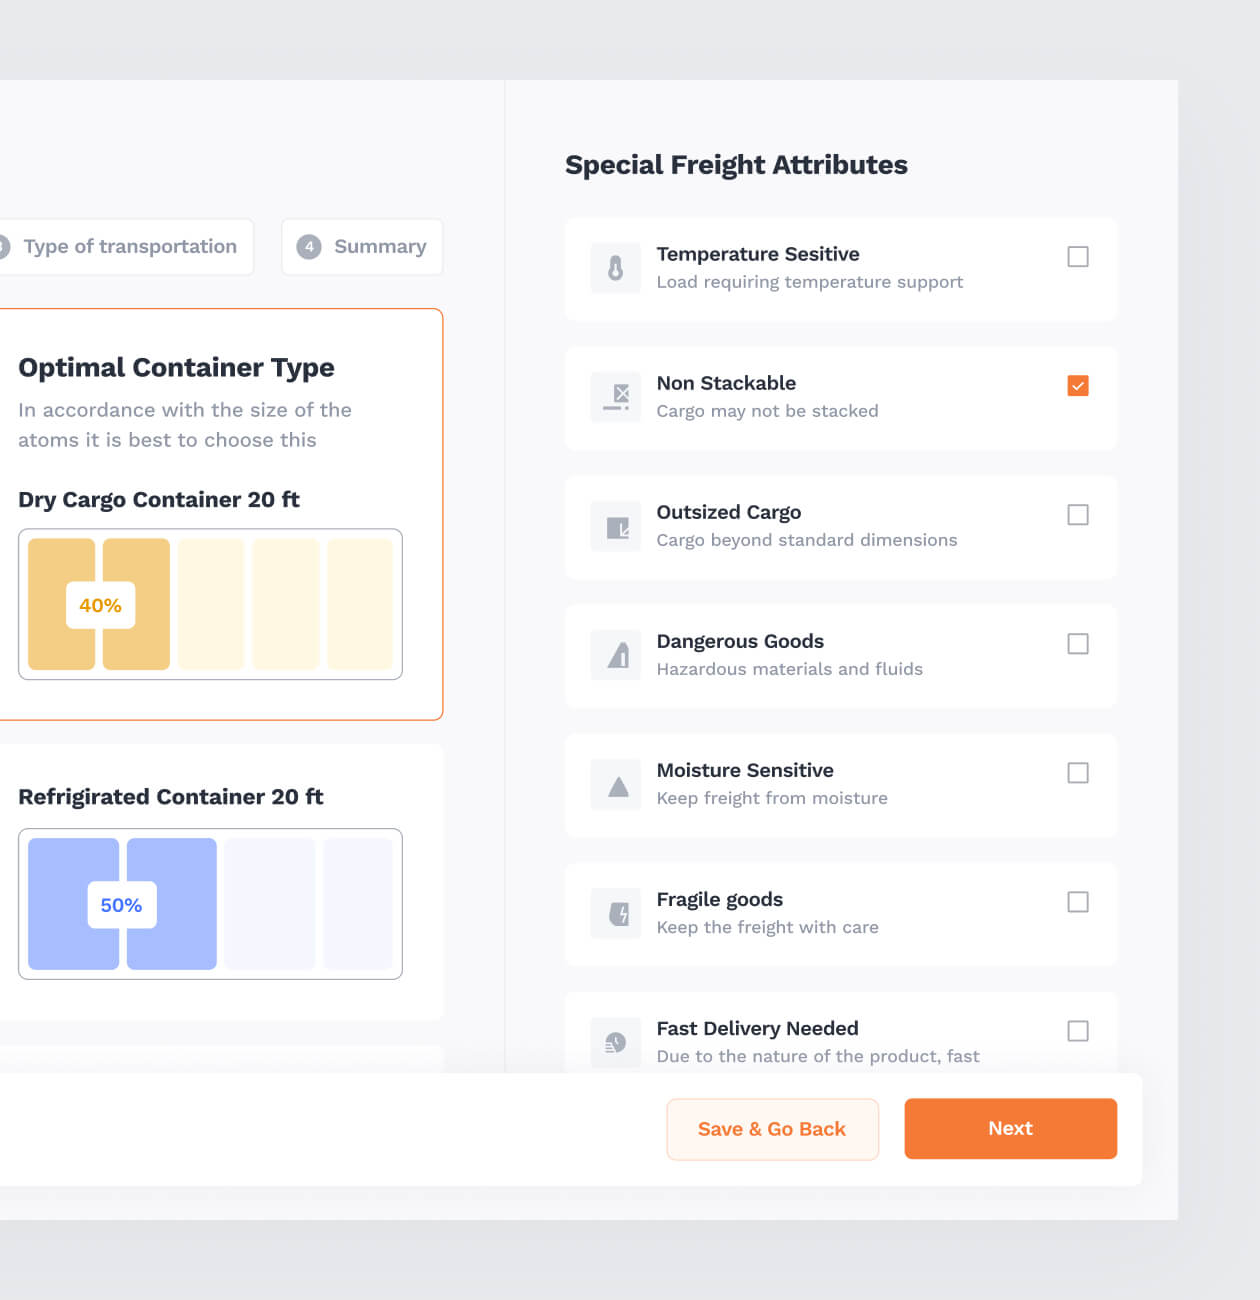Screen dimensions: 1260x1300
Task: Click the Non Stackable cargo icon
Action: tap(615, 397)
